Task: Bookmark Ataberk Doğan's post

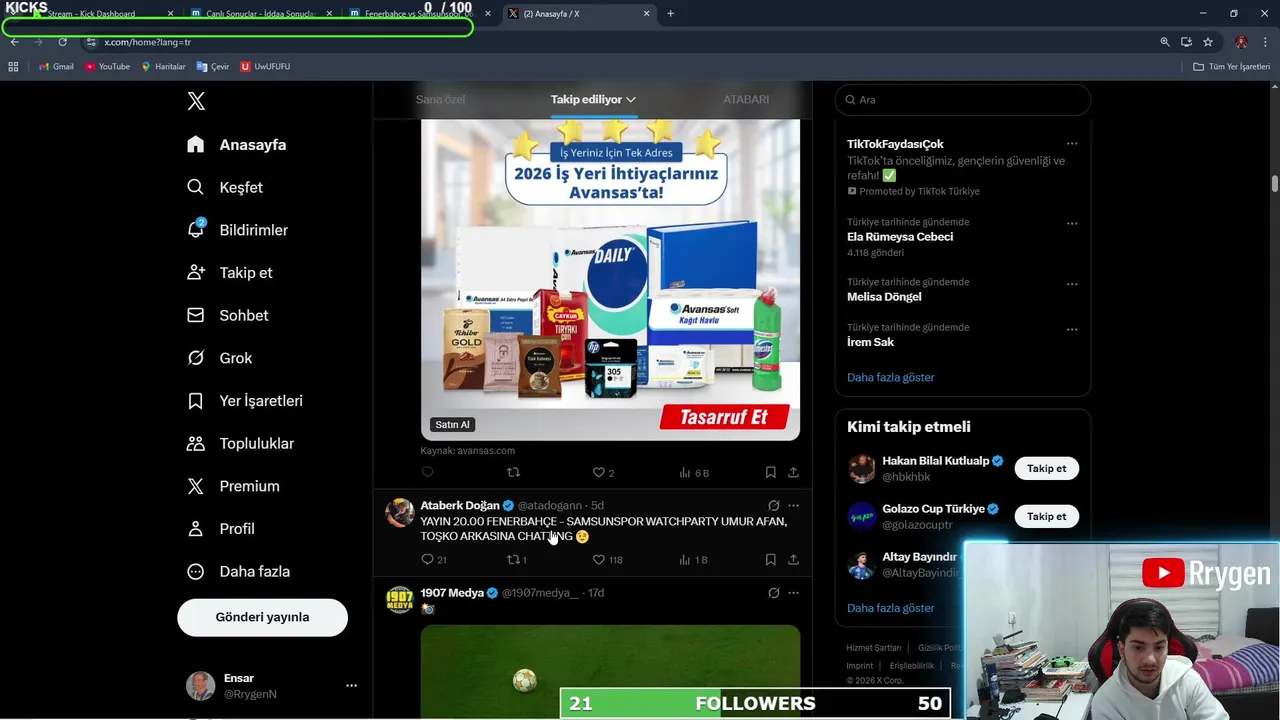Action: click(770, 560)
